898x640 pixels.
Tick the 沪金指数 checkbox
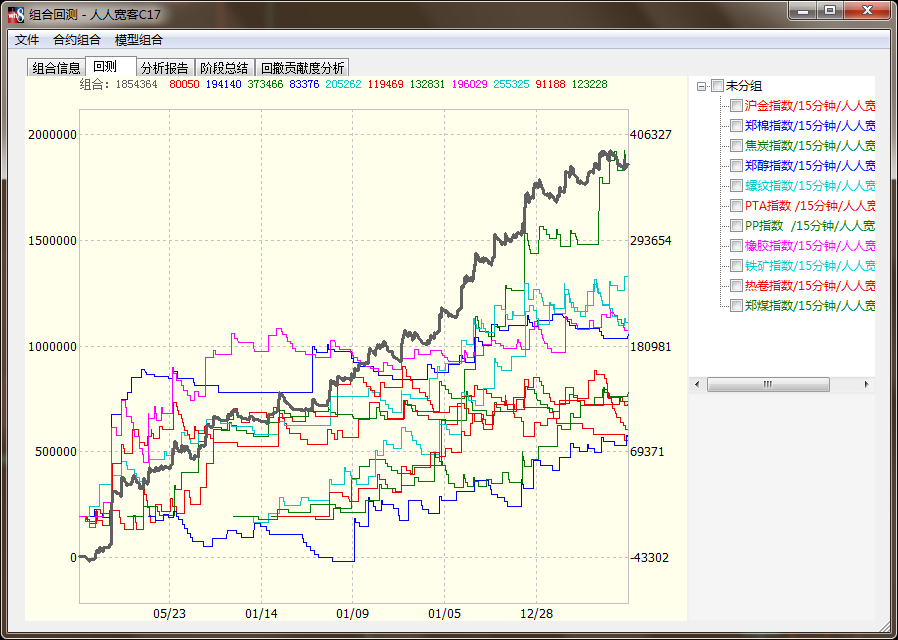(736, 105)
